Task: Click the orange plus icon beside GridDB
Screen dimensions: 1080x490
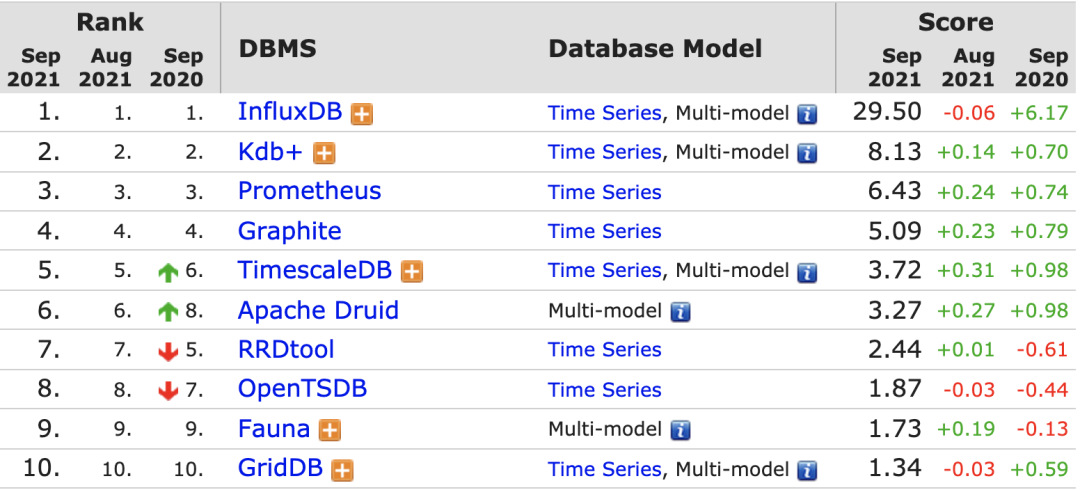Action: pyautogui.click(x=343, y=470)
